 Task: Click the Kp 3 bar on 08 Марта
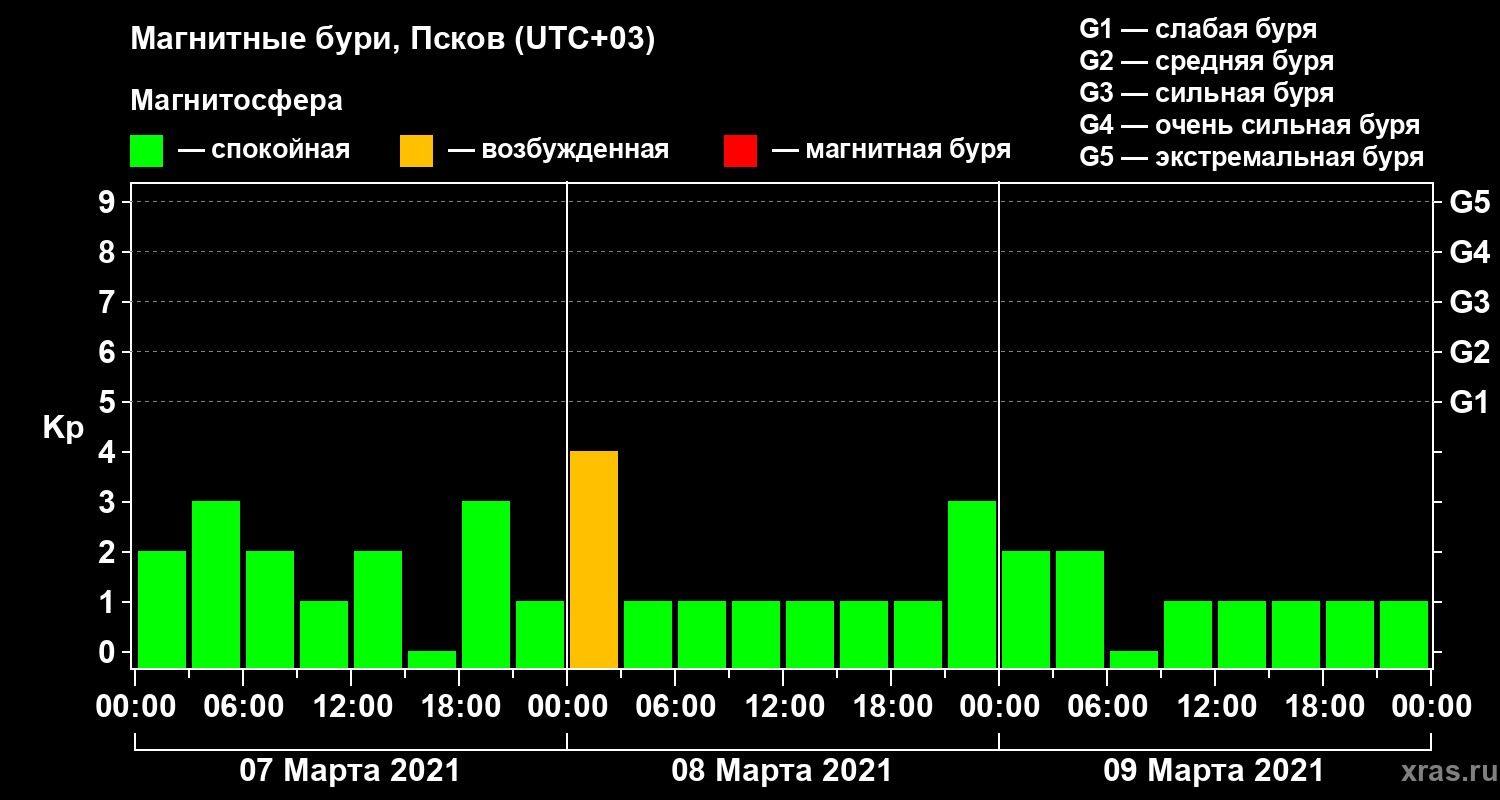click(x=972, y=584)
